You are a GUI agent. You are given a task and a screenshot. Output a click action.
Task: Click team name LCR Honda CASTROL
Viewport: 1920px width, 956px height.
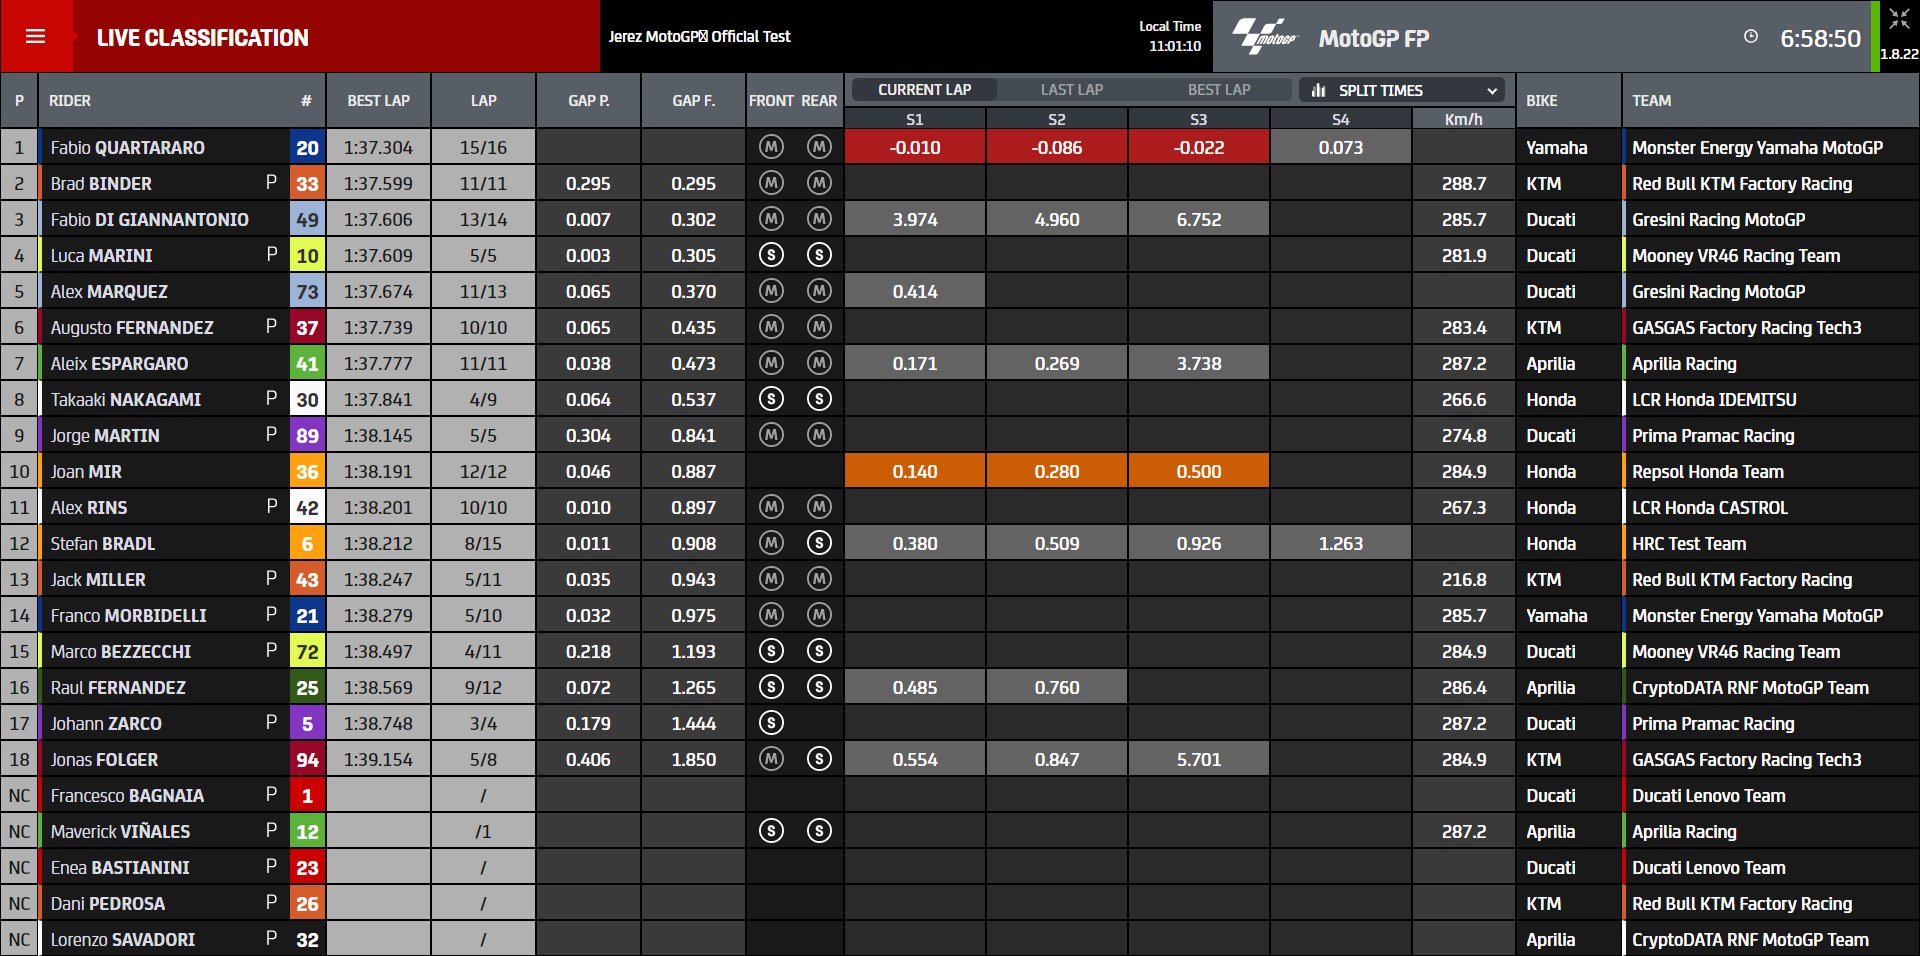(x=1710, y=508)
